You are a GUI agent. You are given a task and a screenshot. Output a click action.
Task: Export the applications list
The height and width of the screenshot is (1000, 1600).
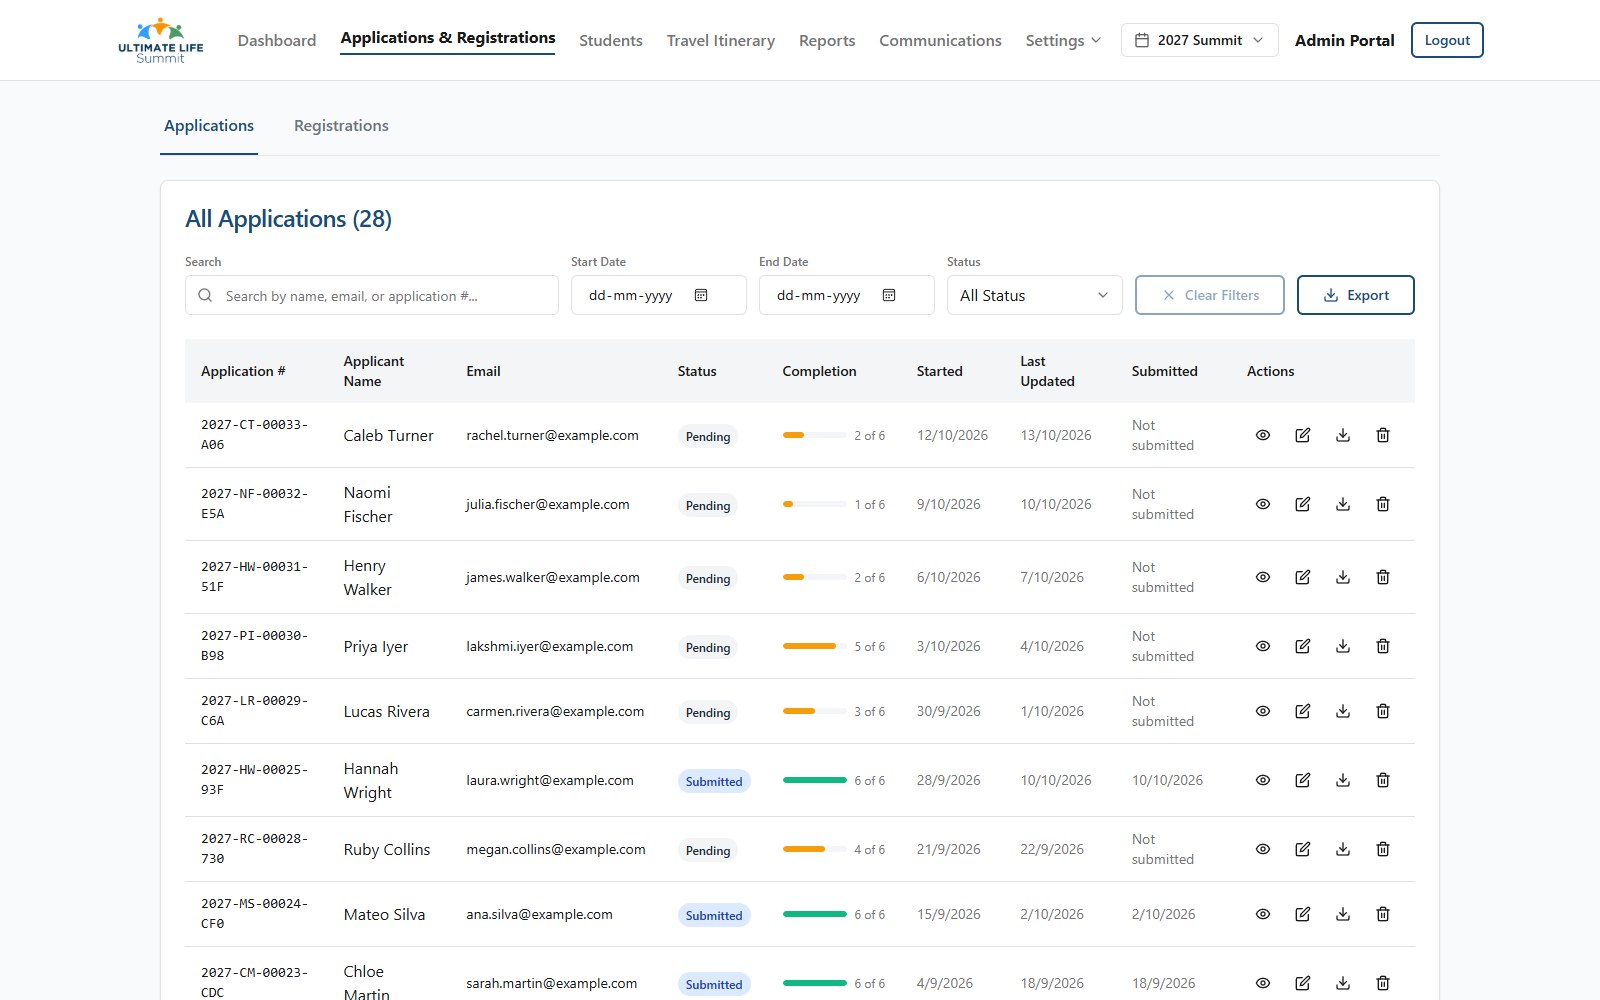(x=1355, y=295)
